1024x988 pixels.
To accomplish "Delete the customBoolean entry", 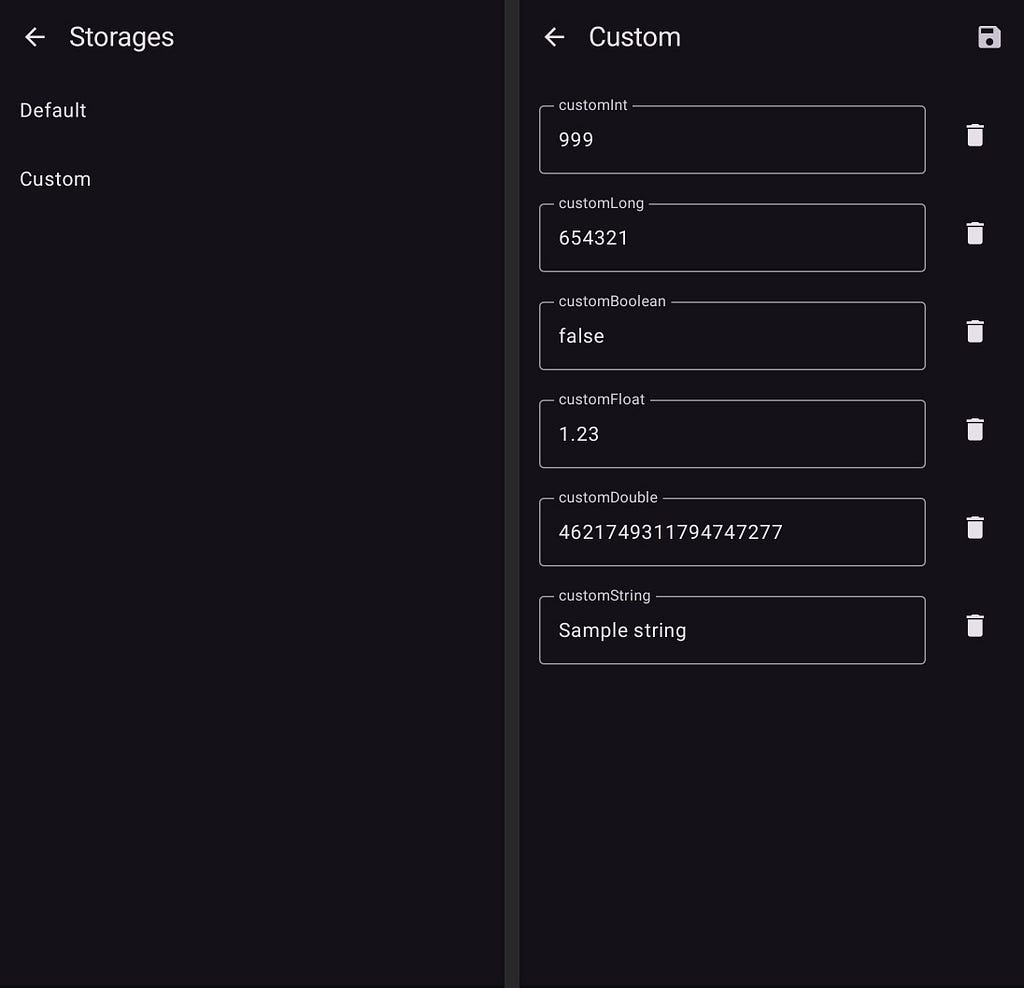I will (x=974, y=331).
